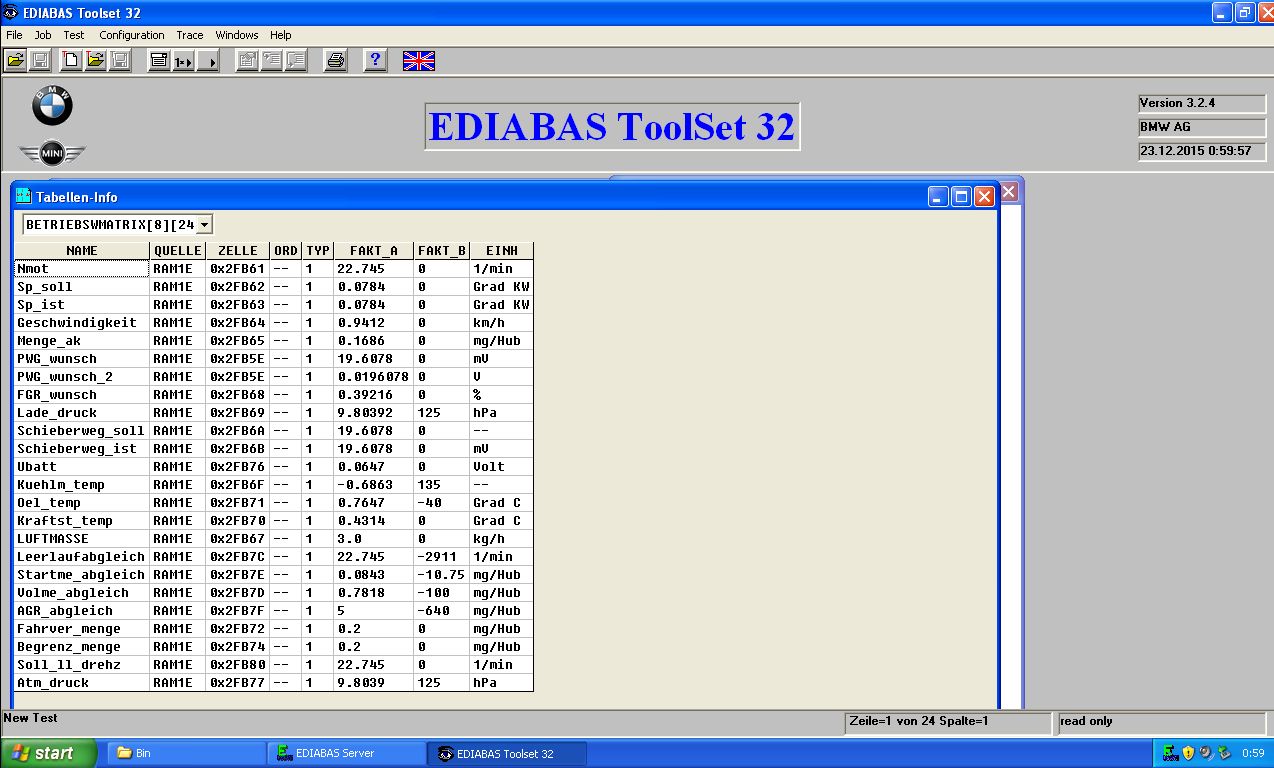Select the LUFTMASSE row name
Viewport: 1274px width, 768px height.
[x=82, y=539]
